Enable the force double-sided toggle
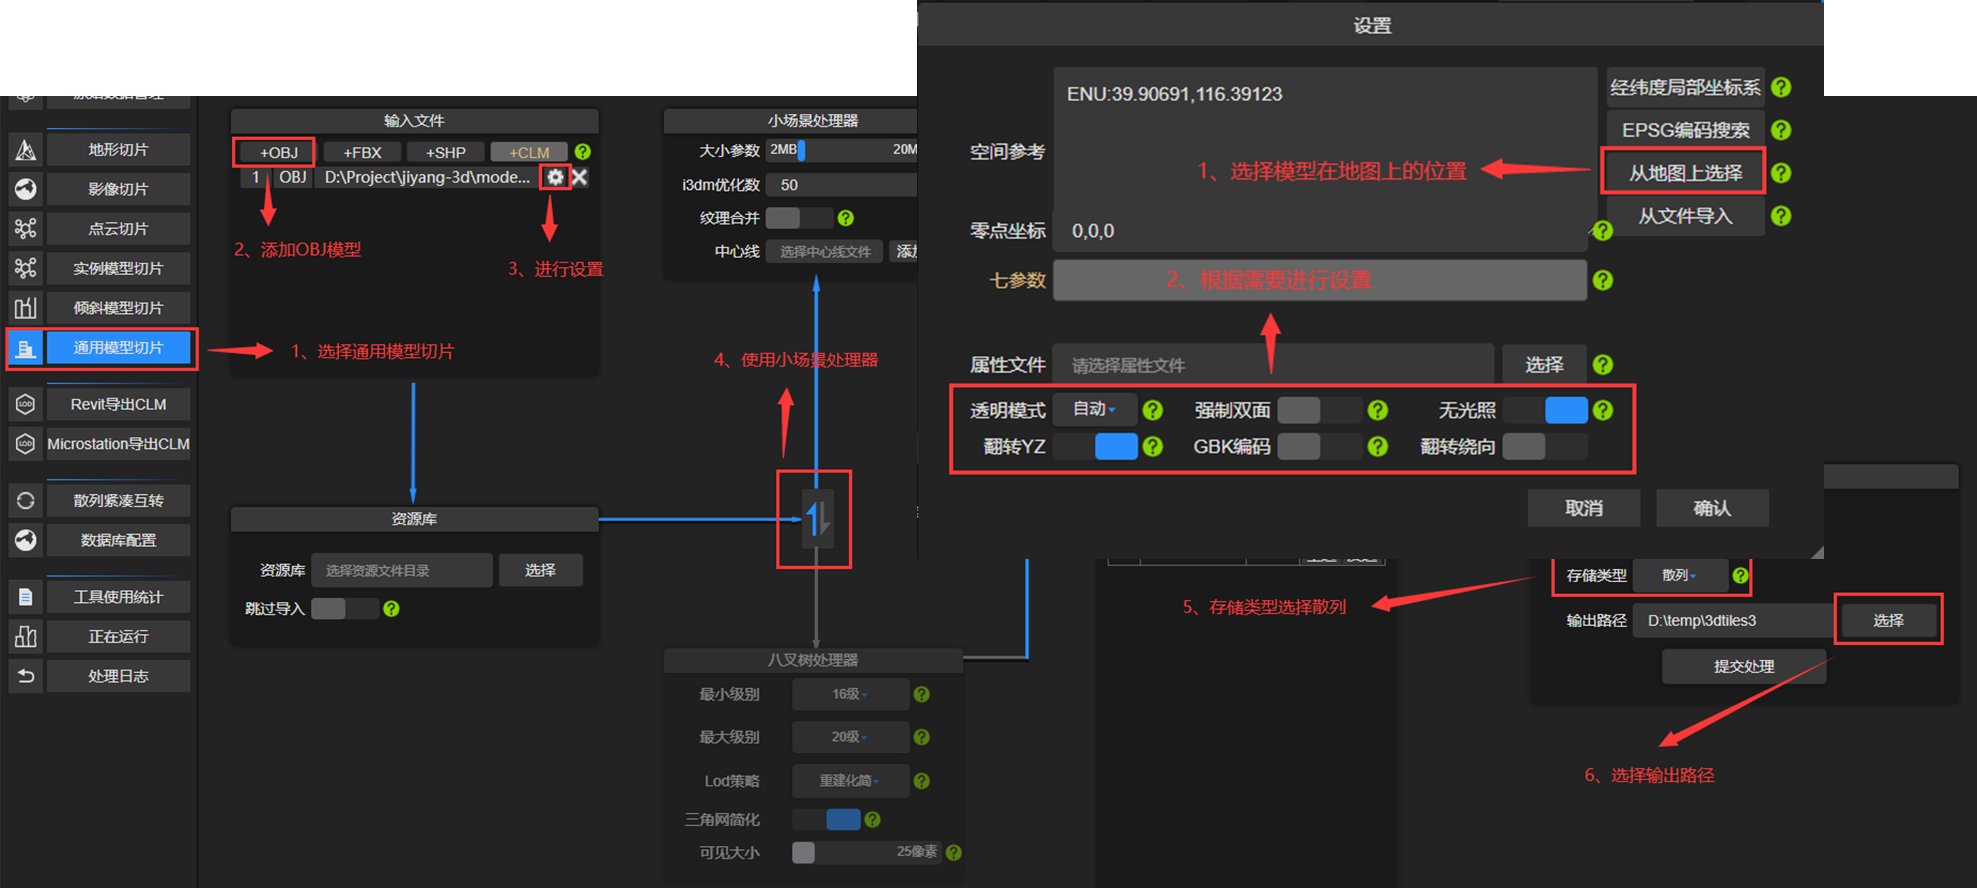Image resolution: width=1977 pixels, height=888 pixels. click(x=1320, y=410)
